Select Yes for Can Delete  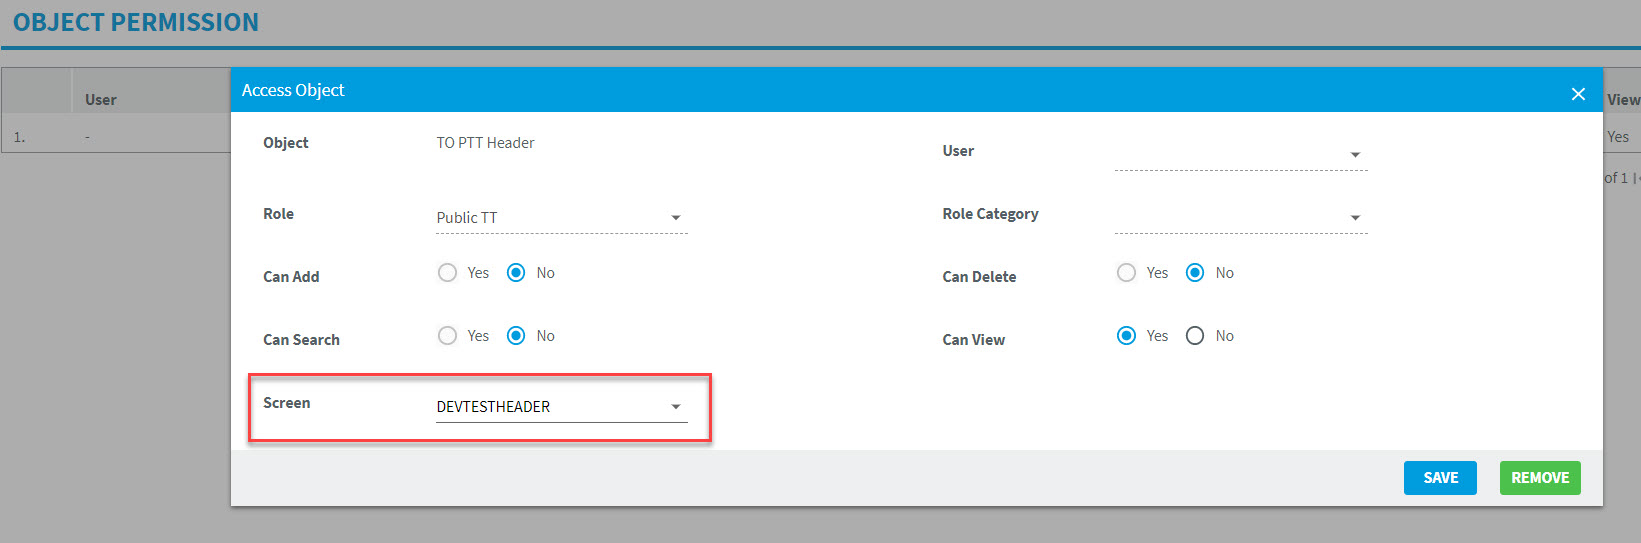1126,273
